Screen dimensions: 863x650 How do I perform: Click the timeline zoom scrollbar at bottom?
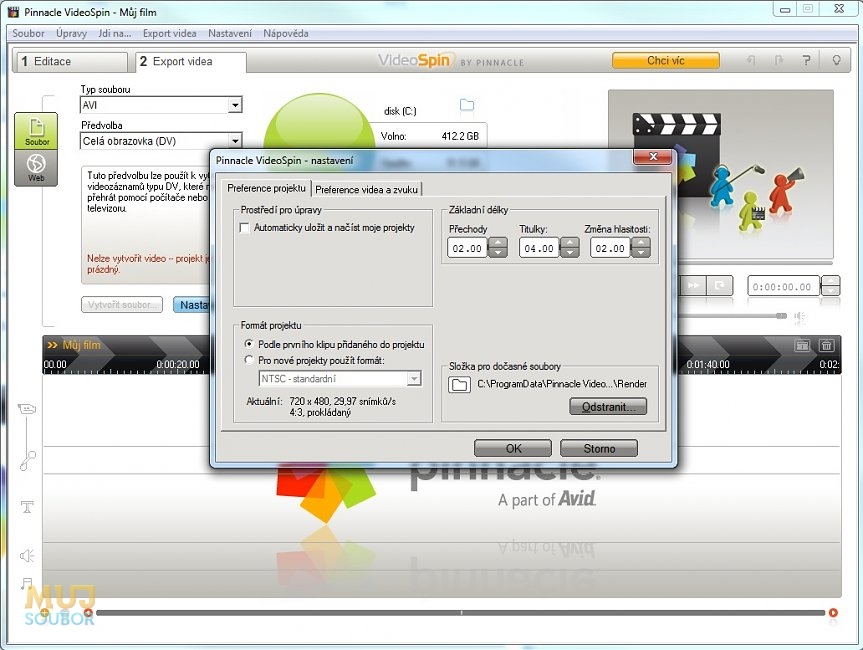[x=460, y=613]
